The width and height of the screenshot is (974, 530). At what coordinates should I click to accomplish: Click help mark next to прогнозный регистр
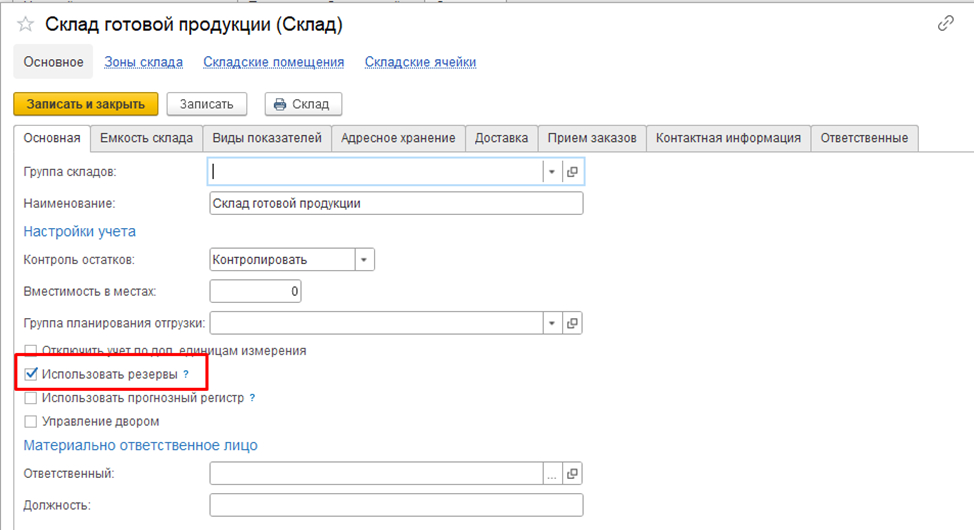252,398
